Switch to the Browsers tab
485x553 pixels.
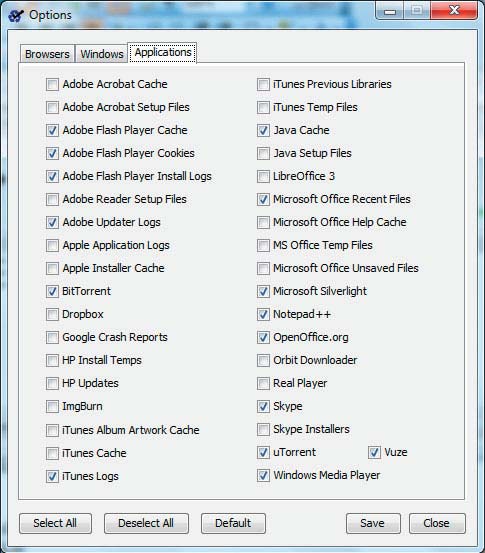pos(47,54)
